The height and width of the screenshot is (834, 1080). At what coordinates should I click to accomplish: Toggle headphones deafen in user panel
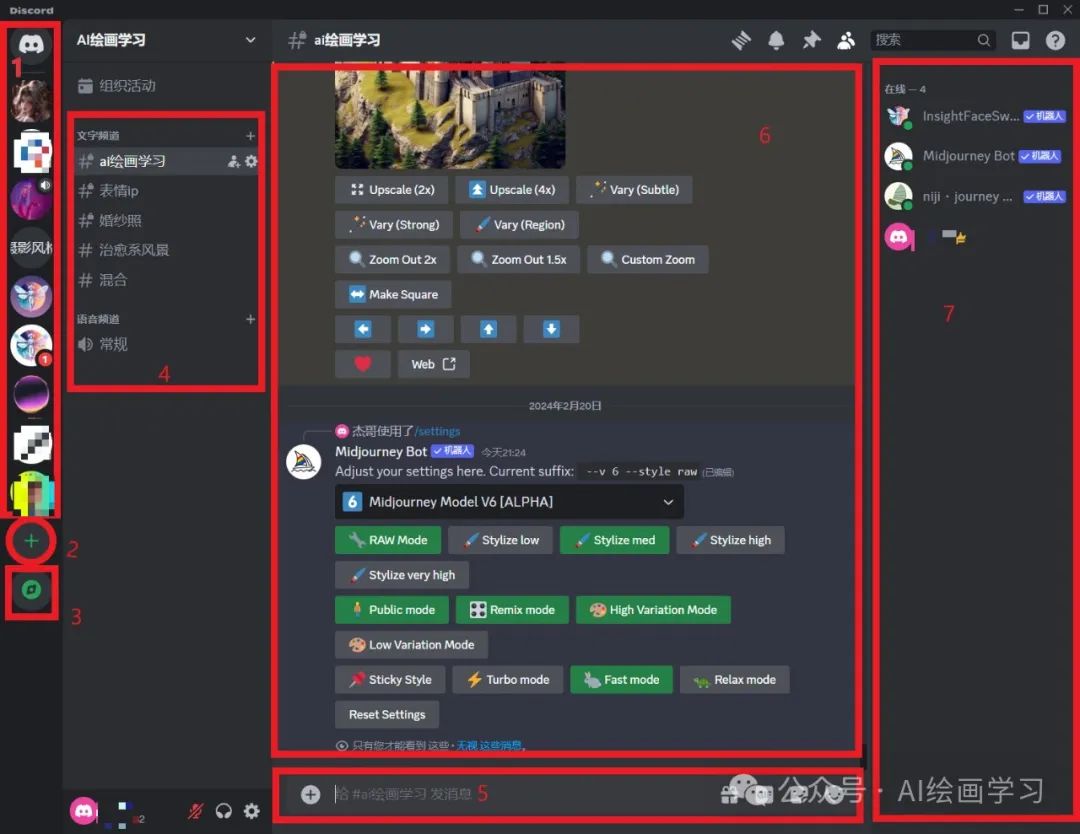[x=224, y=811]
